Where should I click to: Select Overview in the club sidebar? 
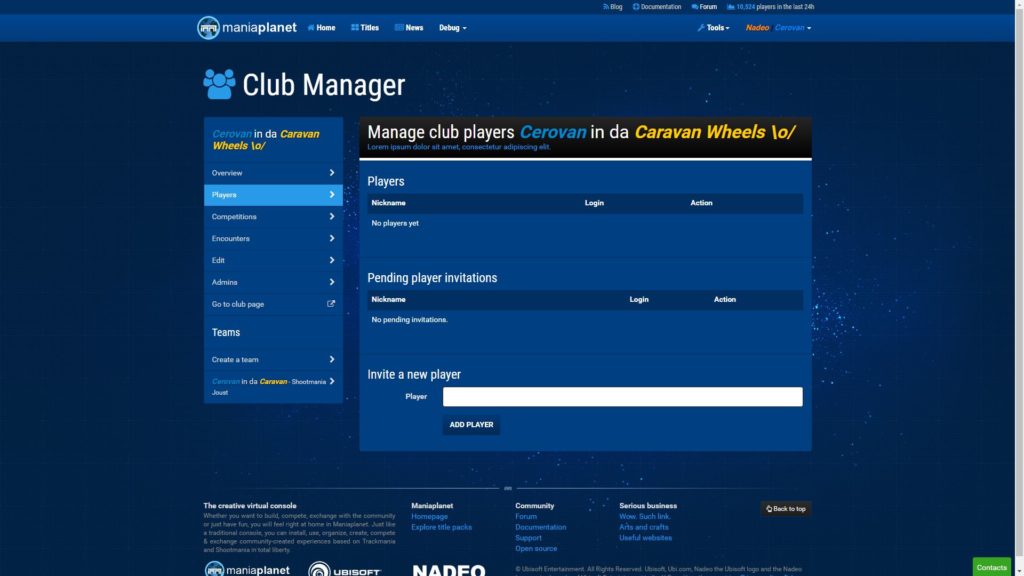click(273, 173)
